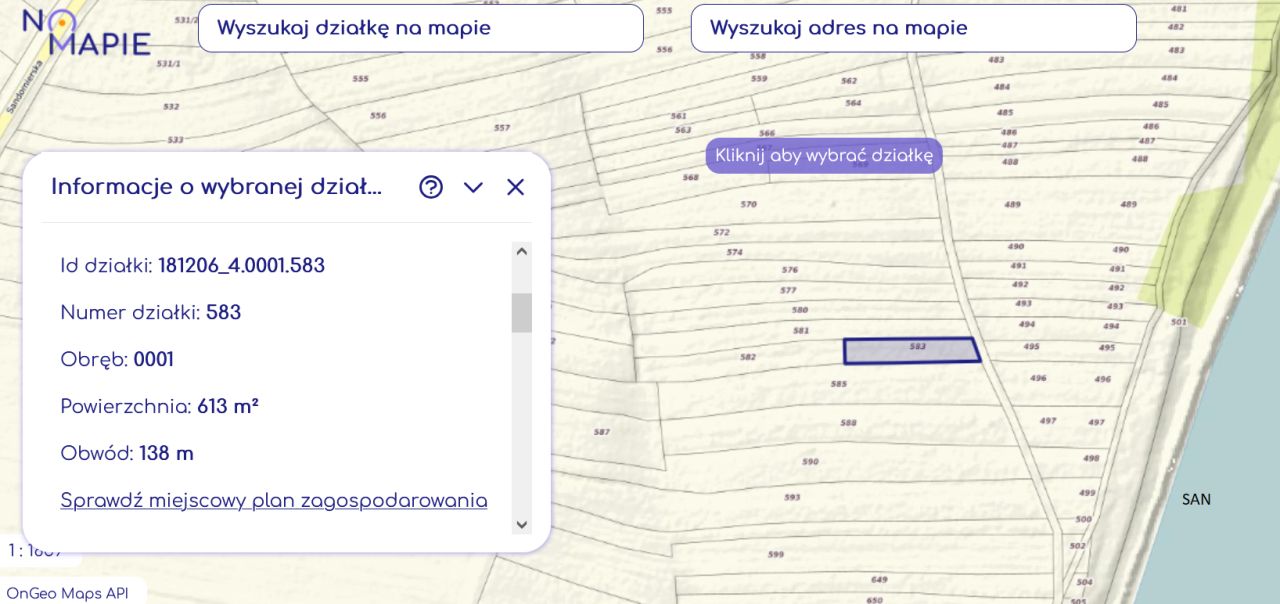The height and width of the screenshot is (604, 1280).
Task: Select parcel 593 on the map
Action: click(x=792, y=497)
